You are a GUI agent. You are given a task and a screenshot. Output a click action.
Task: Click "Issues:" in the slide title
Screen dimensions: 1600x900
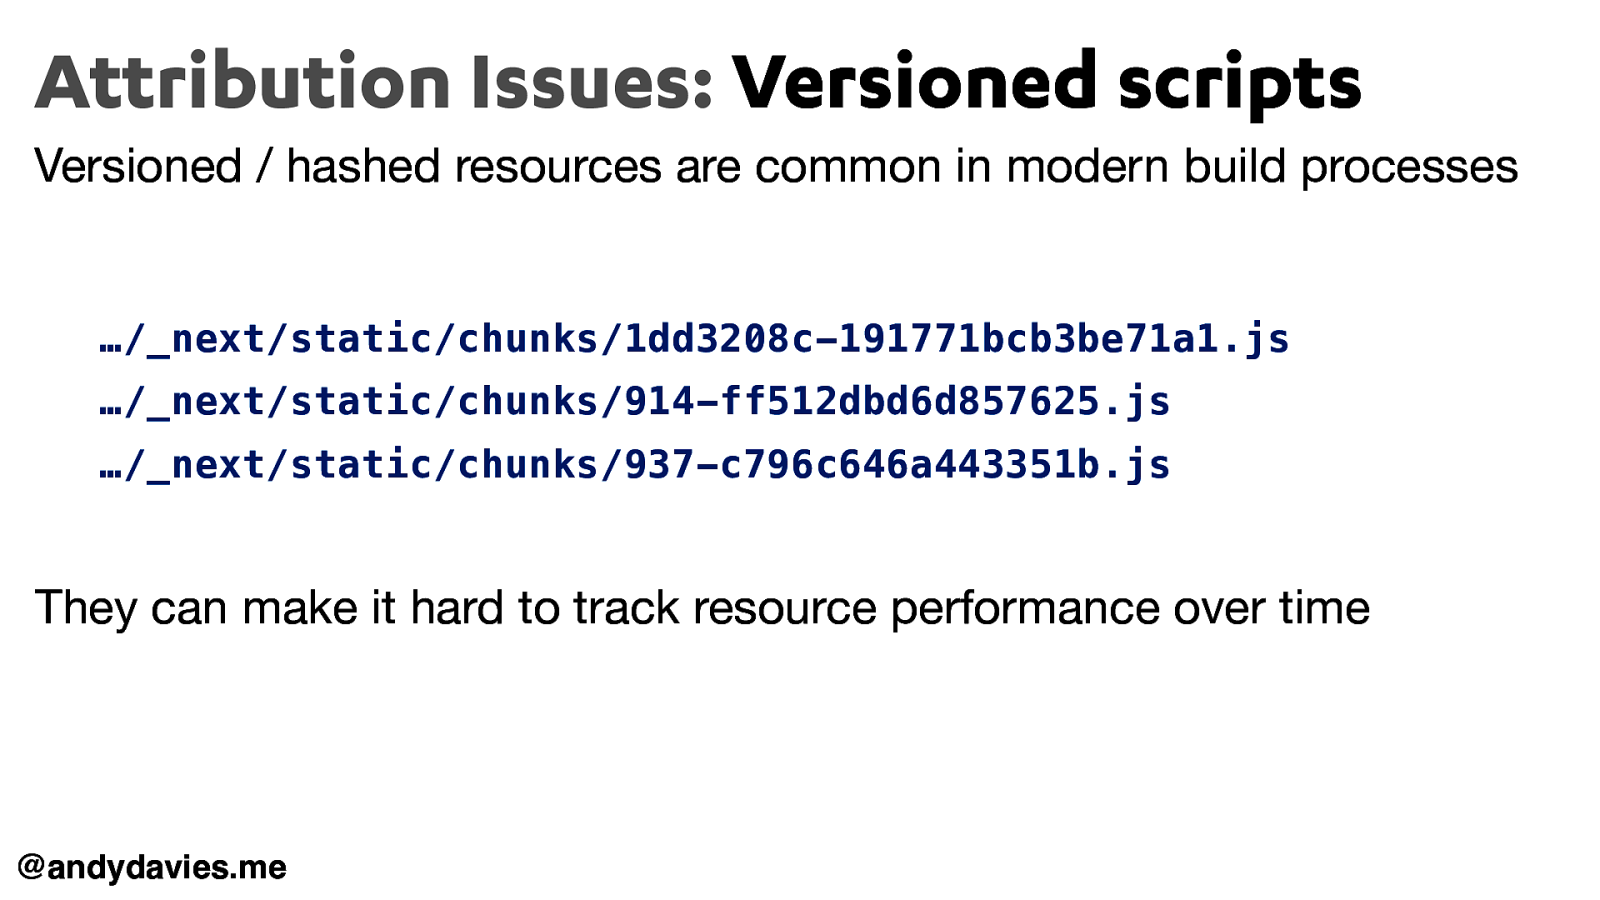[592, 82]
